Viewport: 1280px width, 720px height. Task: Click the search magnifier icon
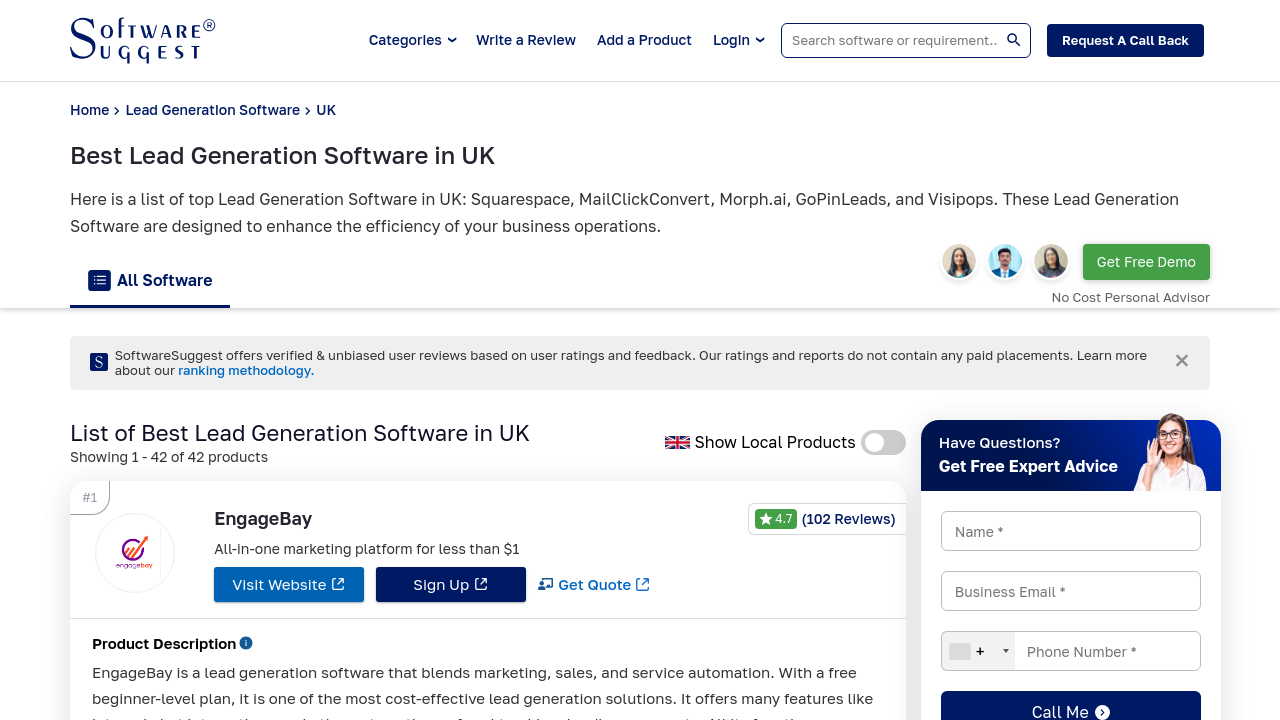(x=1013, y=40)
